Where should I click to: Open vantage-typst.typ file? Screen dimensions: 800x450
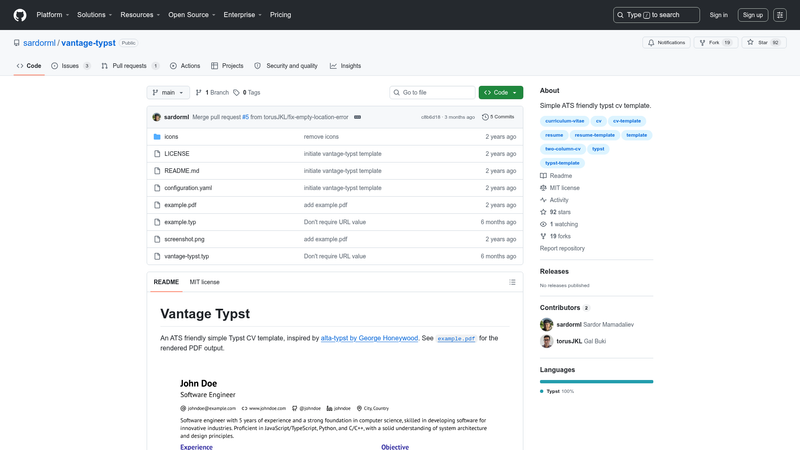coord(187,256)
